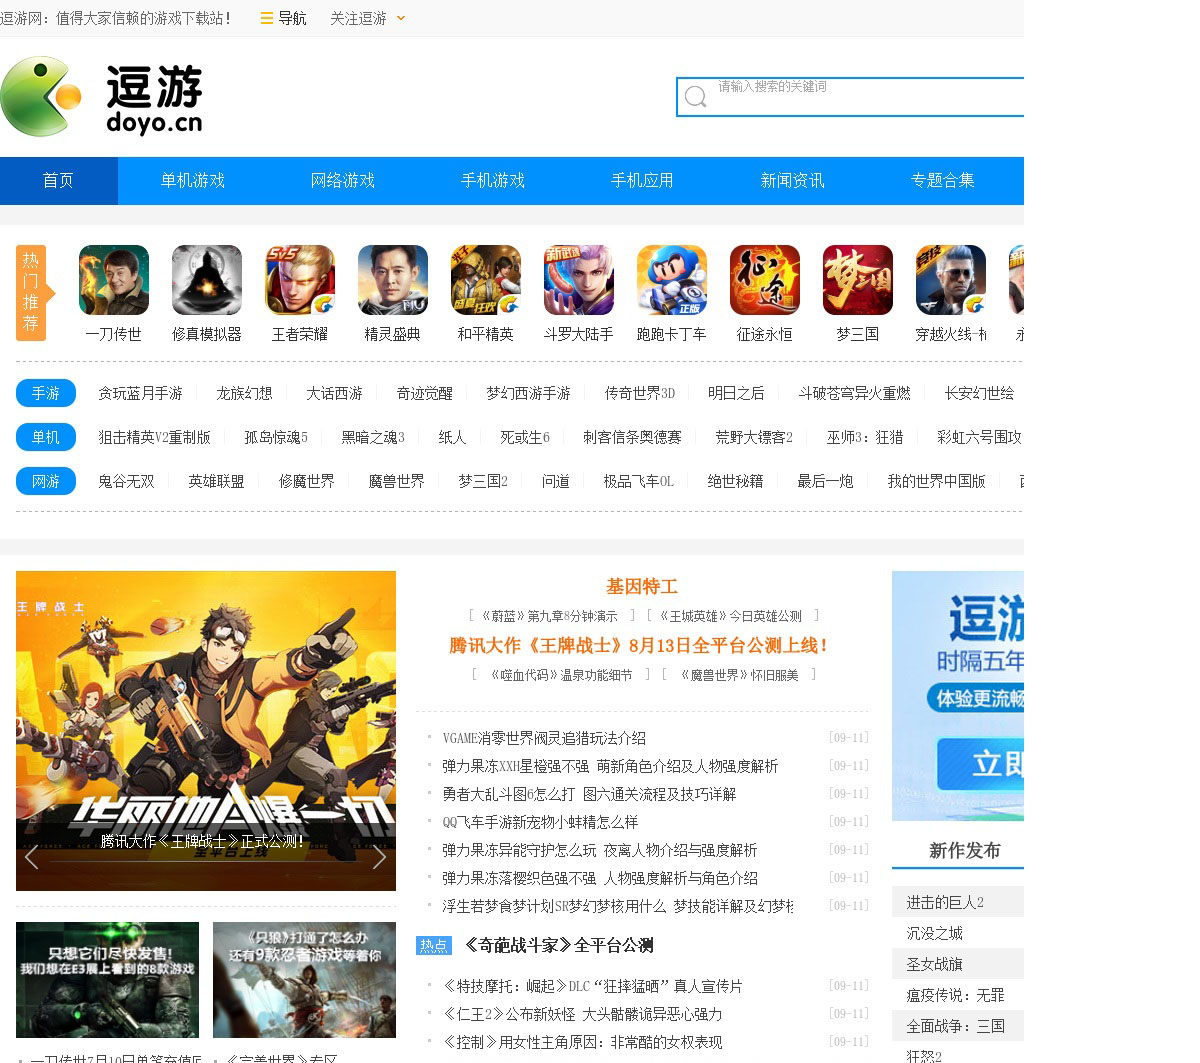
Task: Open 梦幻西游手游 link
Action: point(528,394)
